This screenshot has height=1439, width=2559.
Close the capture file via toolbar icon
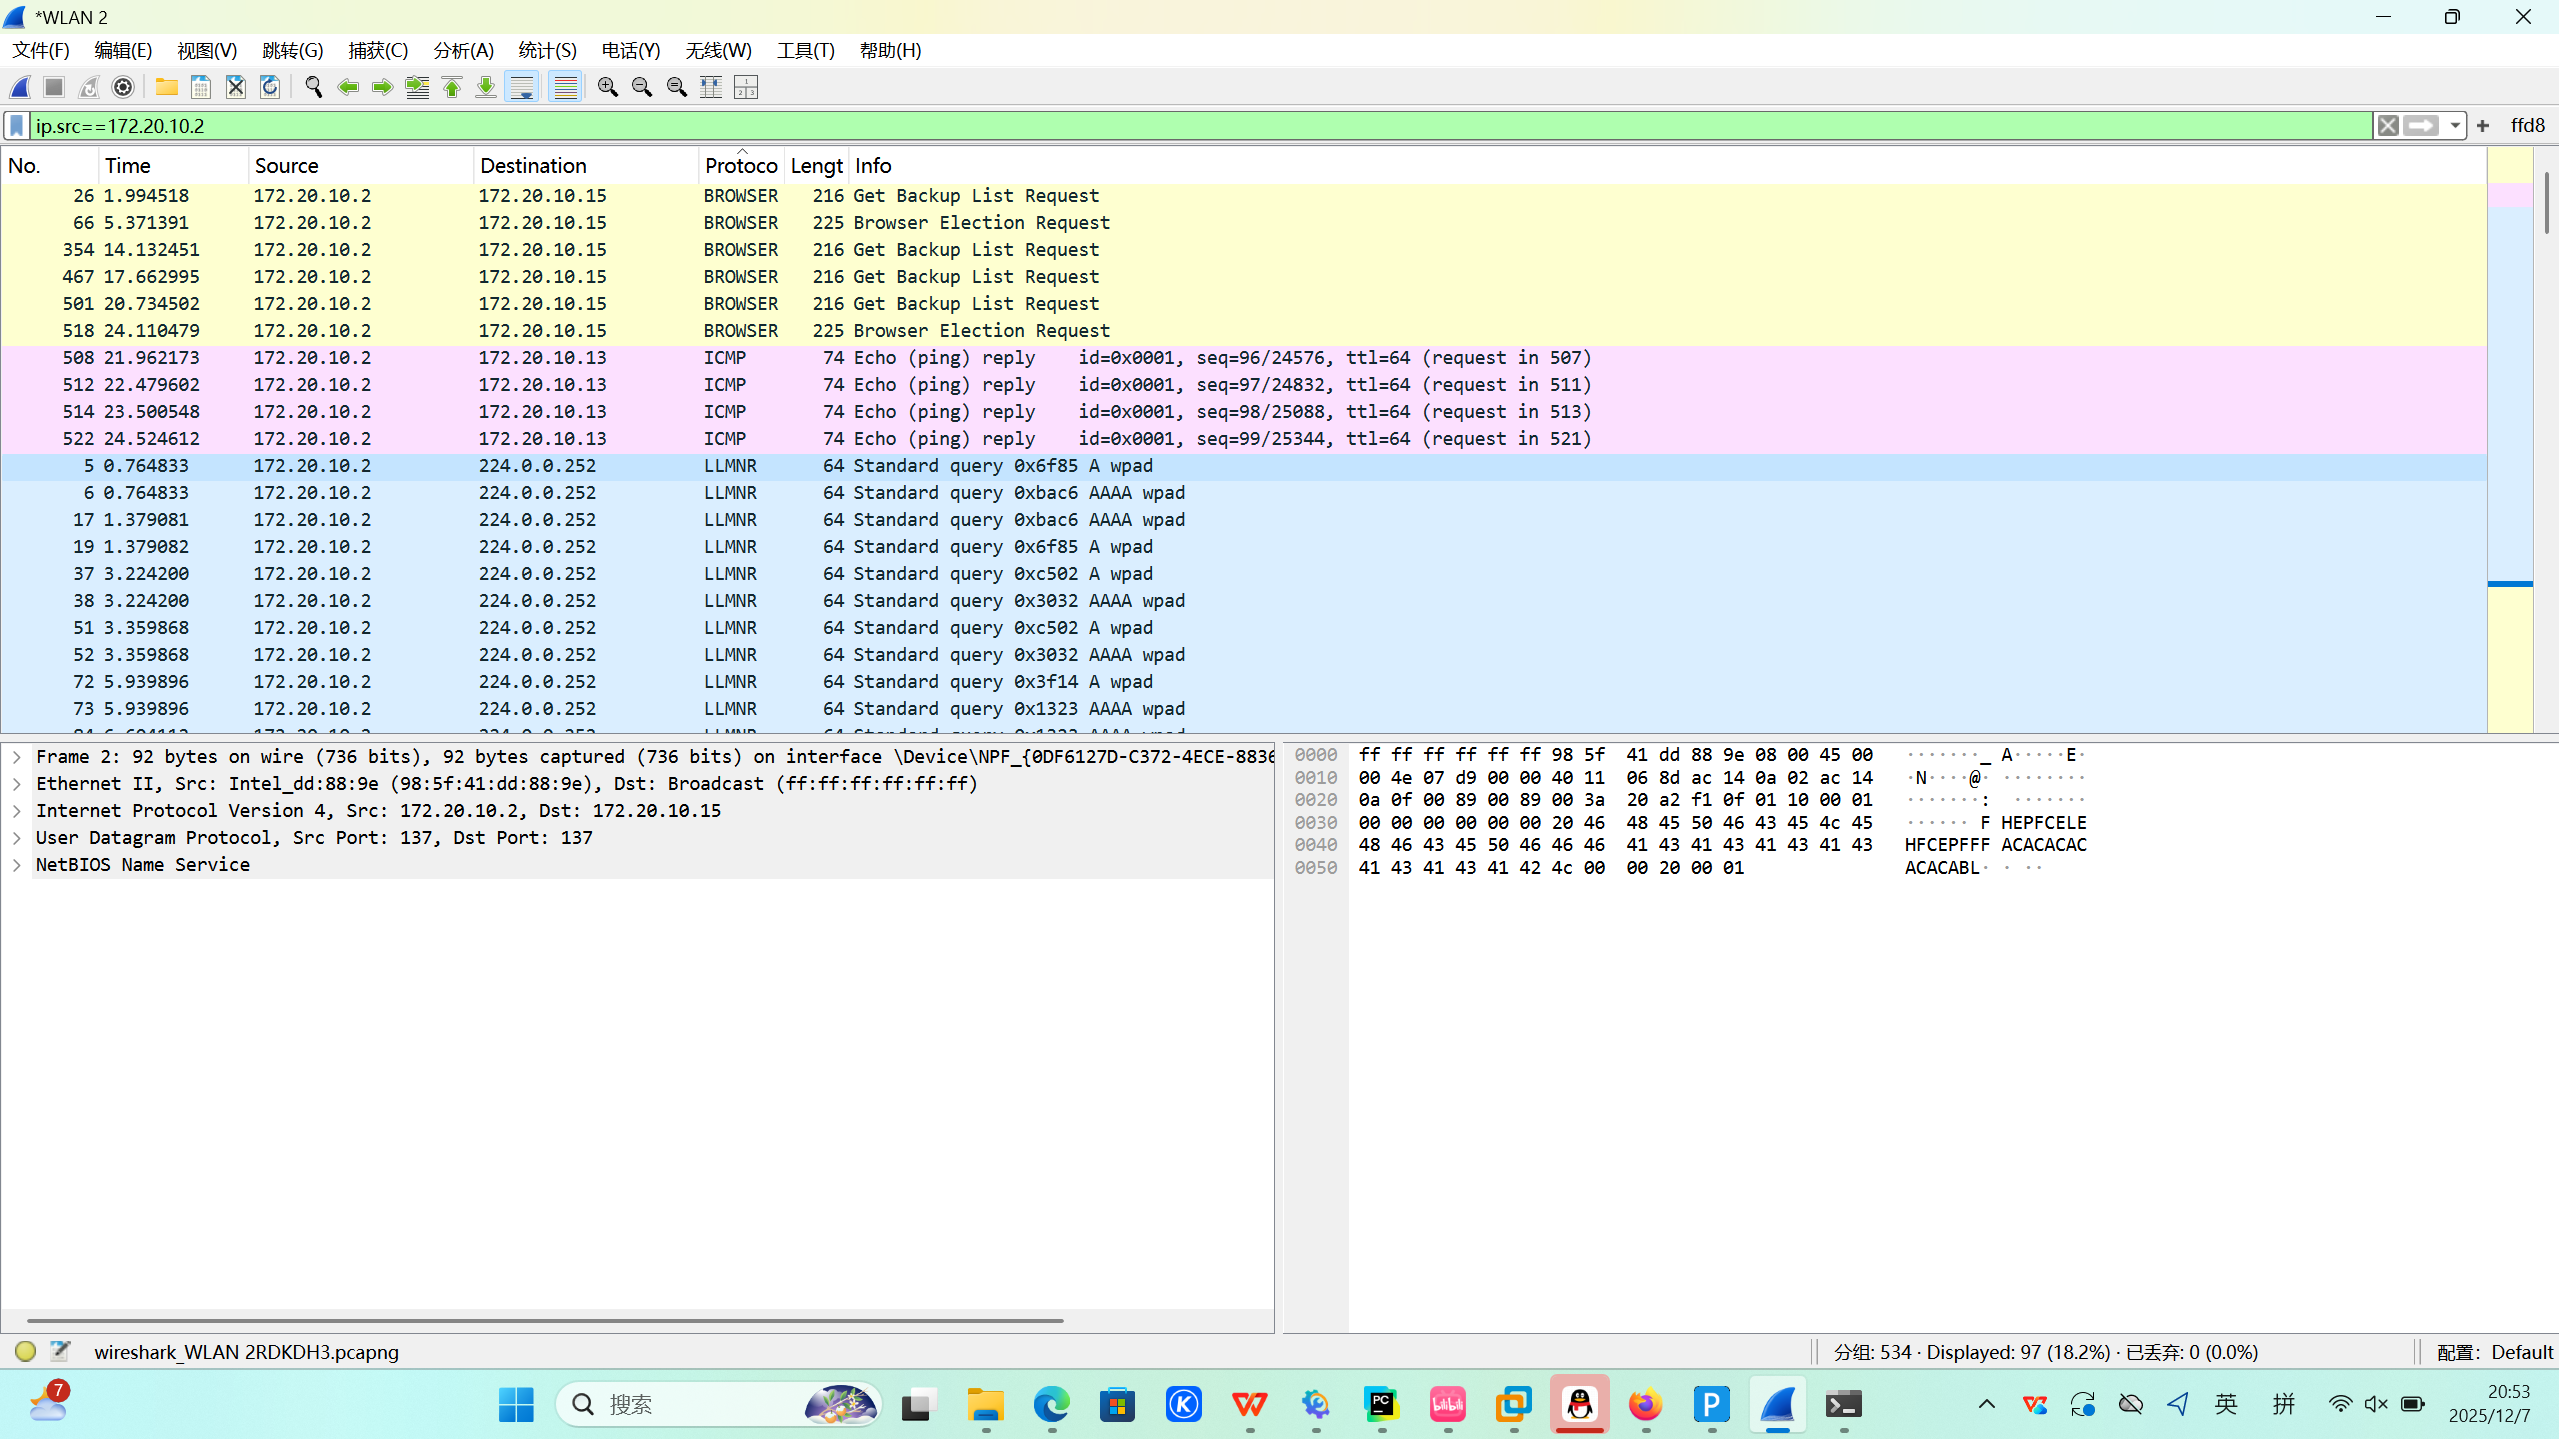pyautogui.click(x=235, y=87)
